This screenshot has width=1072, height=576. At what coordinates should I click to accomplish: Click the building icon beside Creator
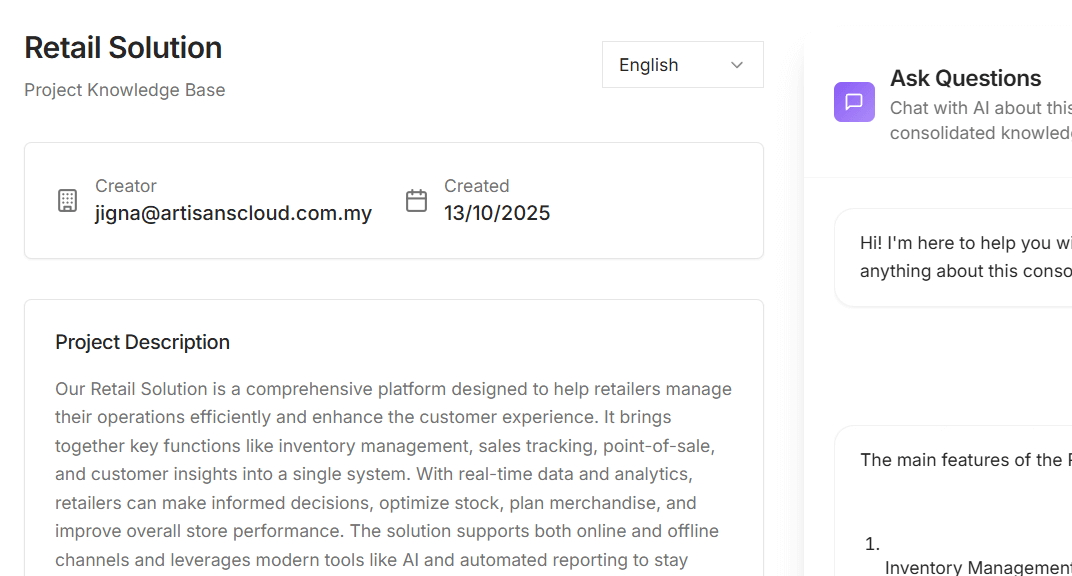coord(67,200)
